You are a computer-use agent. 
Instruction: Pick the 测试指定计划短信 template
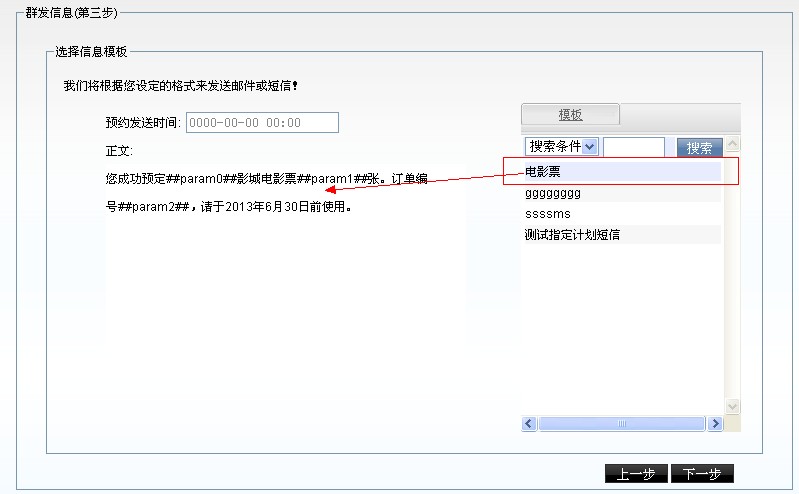pos(572,235)
